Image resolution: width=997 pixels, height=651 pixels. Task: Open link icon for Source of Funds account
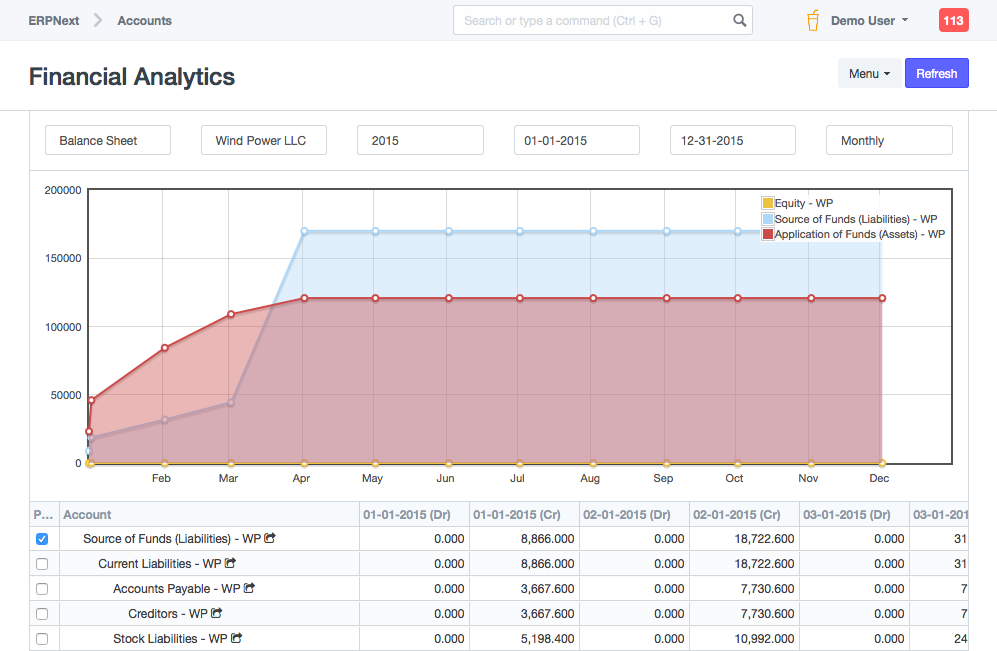[270, 538]
